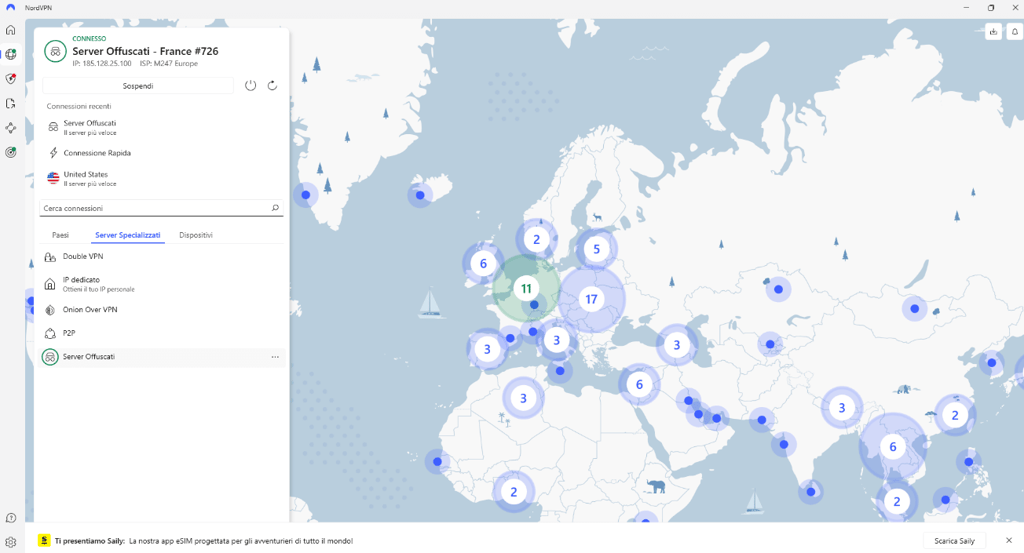Open the Home icon in the sidebar
Screen dimensions: 1024x553
coord(10,30)
